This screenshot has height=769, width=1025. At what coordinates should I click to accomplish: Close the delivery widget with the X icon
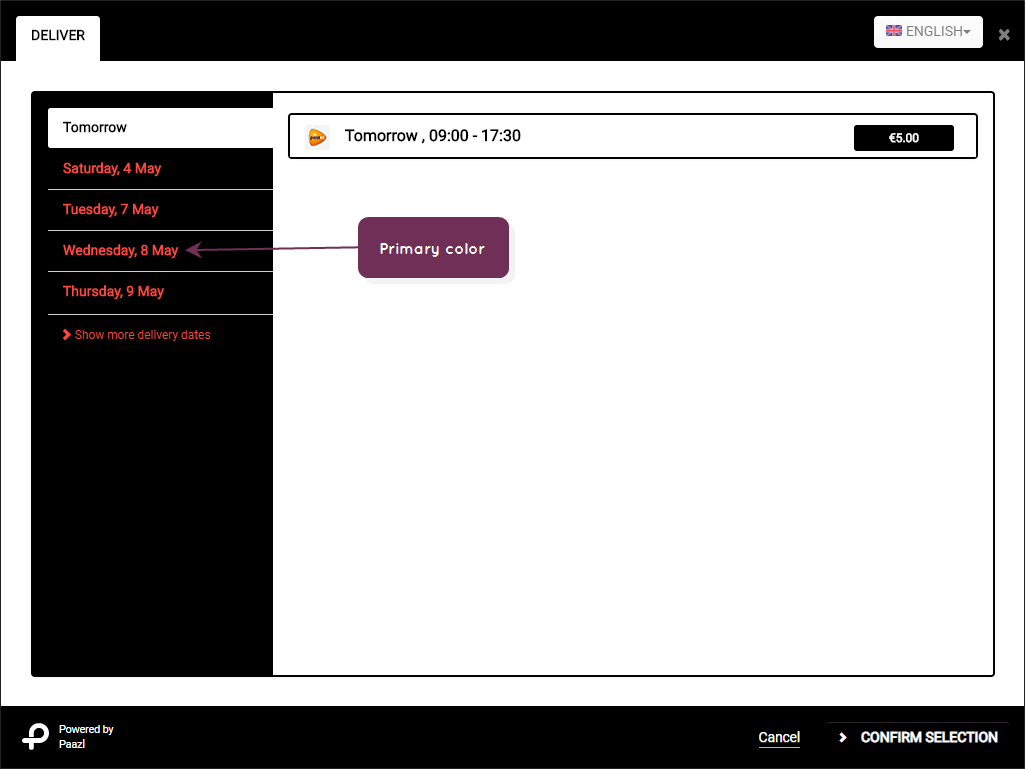[x=1004, y=35]
